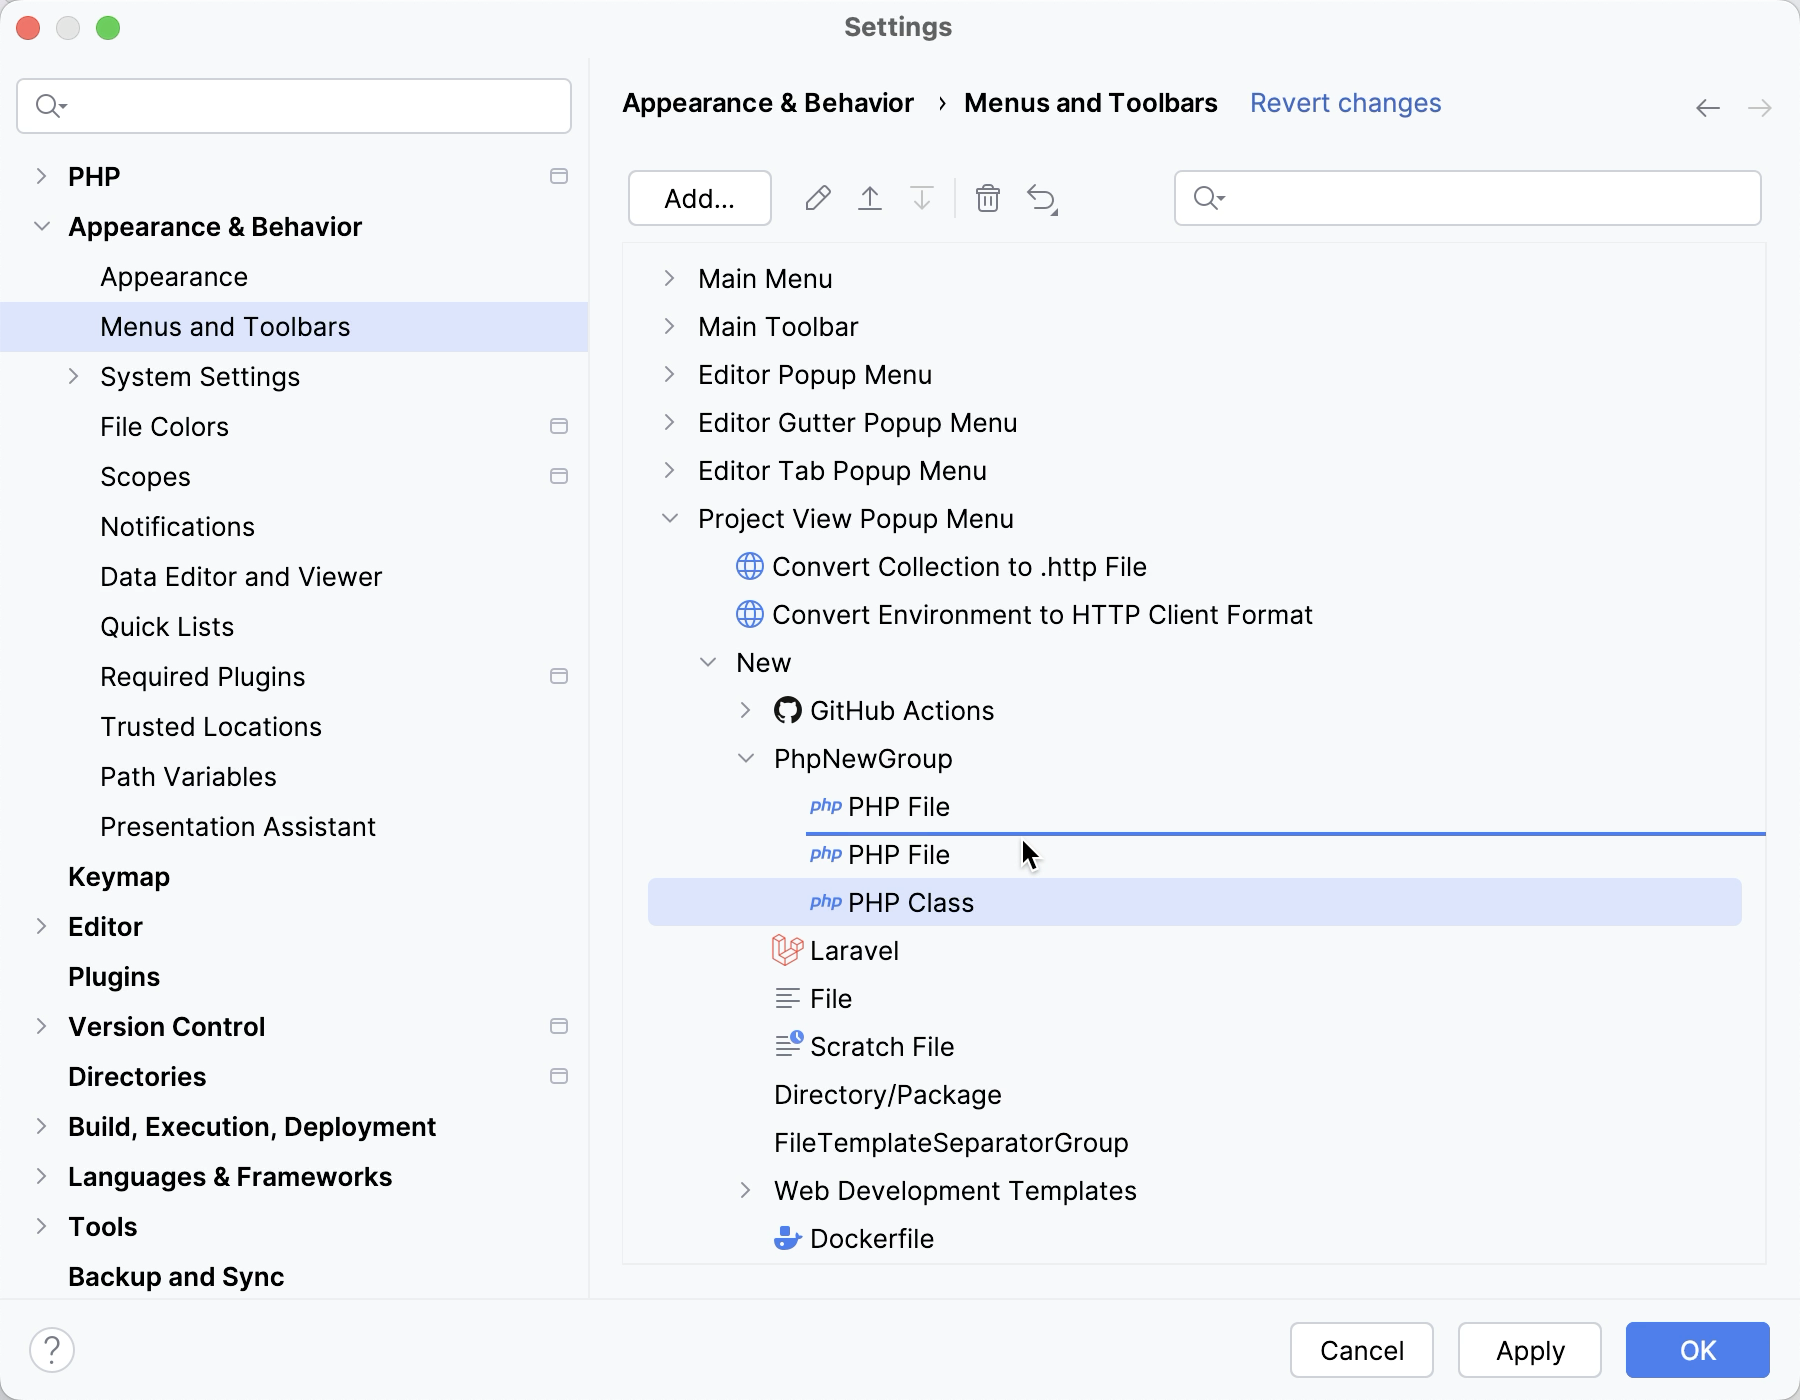This screenshot has height=1400, width=1800.
Task: Click the Revert changes link
Action: click(x=1345, y=103)
